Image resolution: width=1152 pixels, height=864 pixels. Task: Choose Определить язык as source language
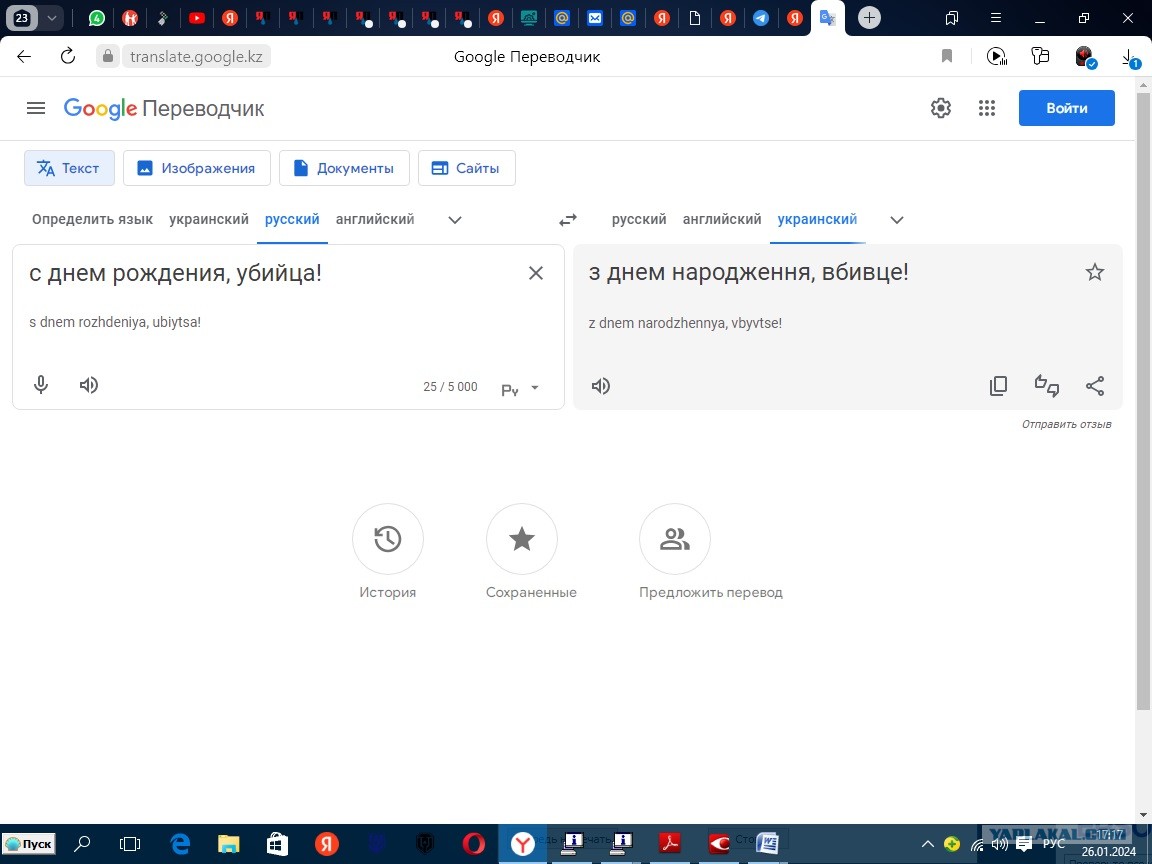coord(93,219)
